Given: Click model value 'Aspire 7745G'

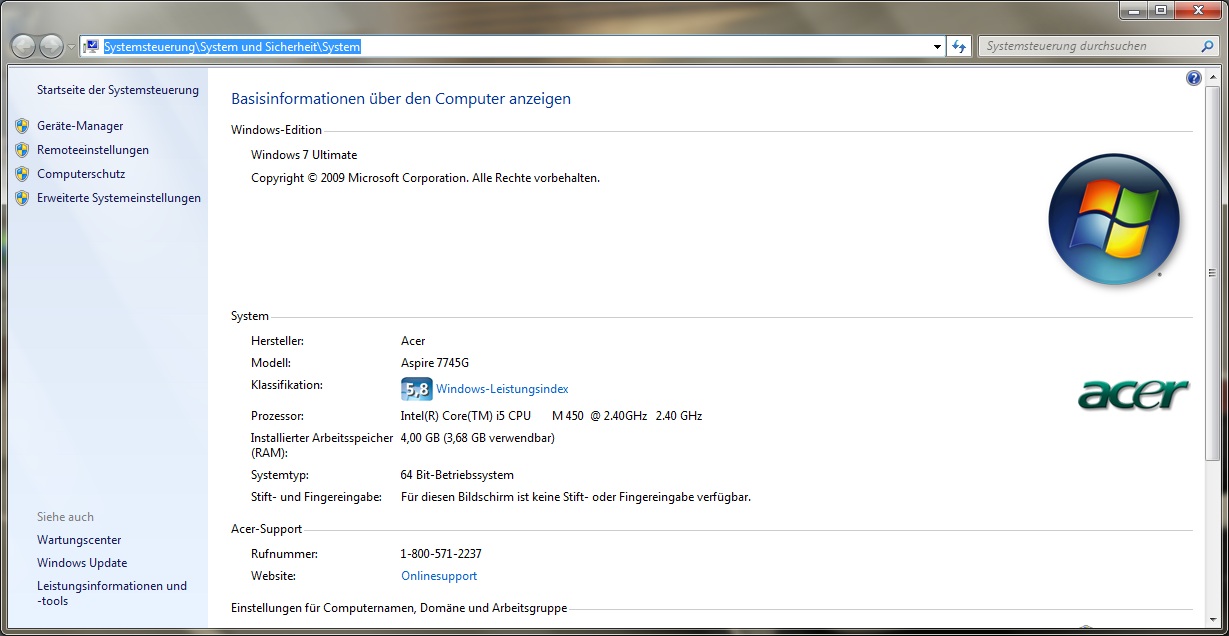Looking at the screenshot, I should [x=435, y=363].
